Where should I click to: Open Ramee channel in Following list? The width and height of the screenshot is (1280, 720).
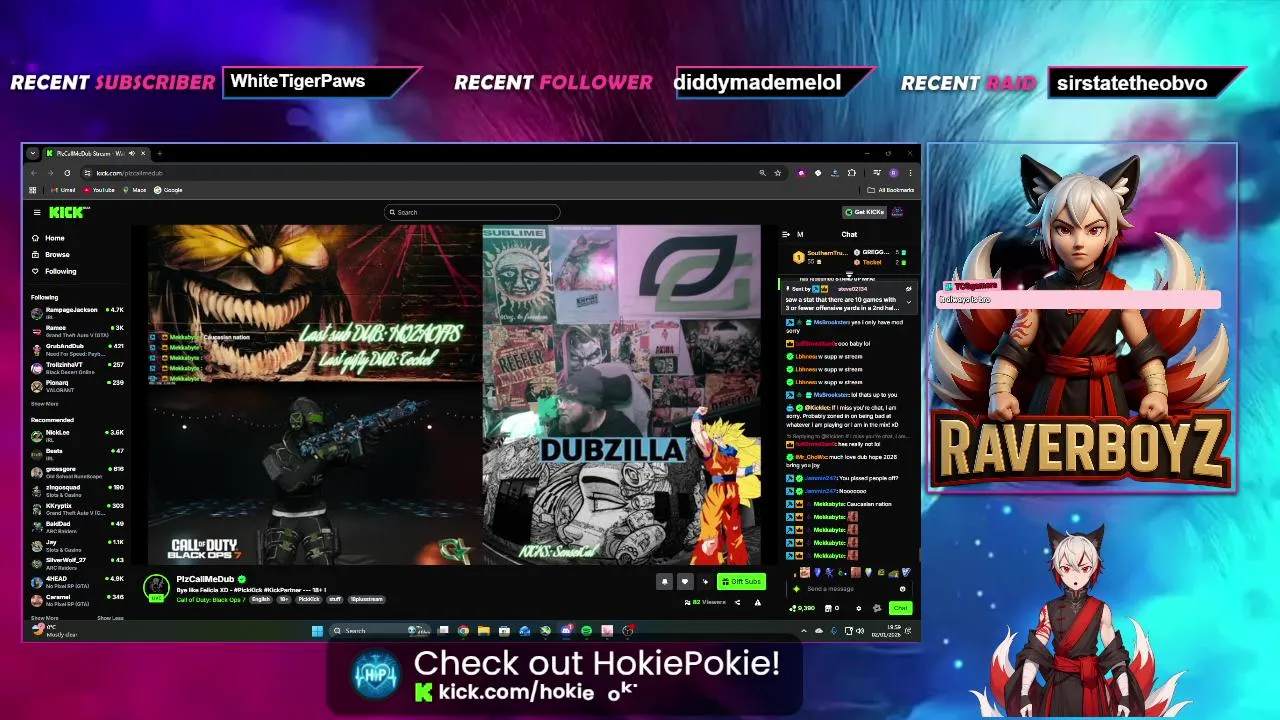pos(77,330)
